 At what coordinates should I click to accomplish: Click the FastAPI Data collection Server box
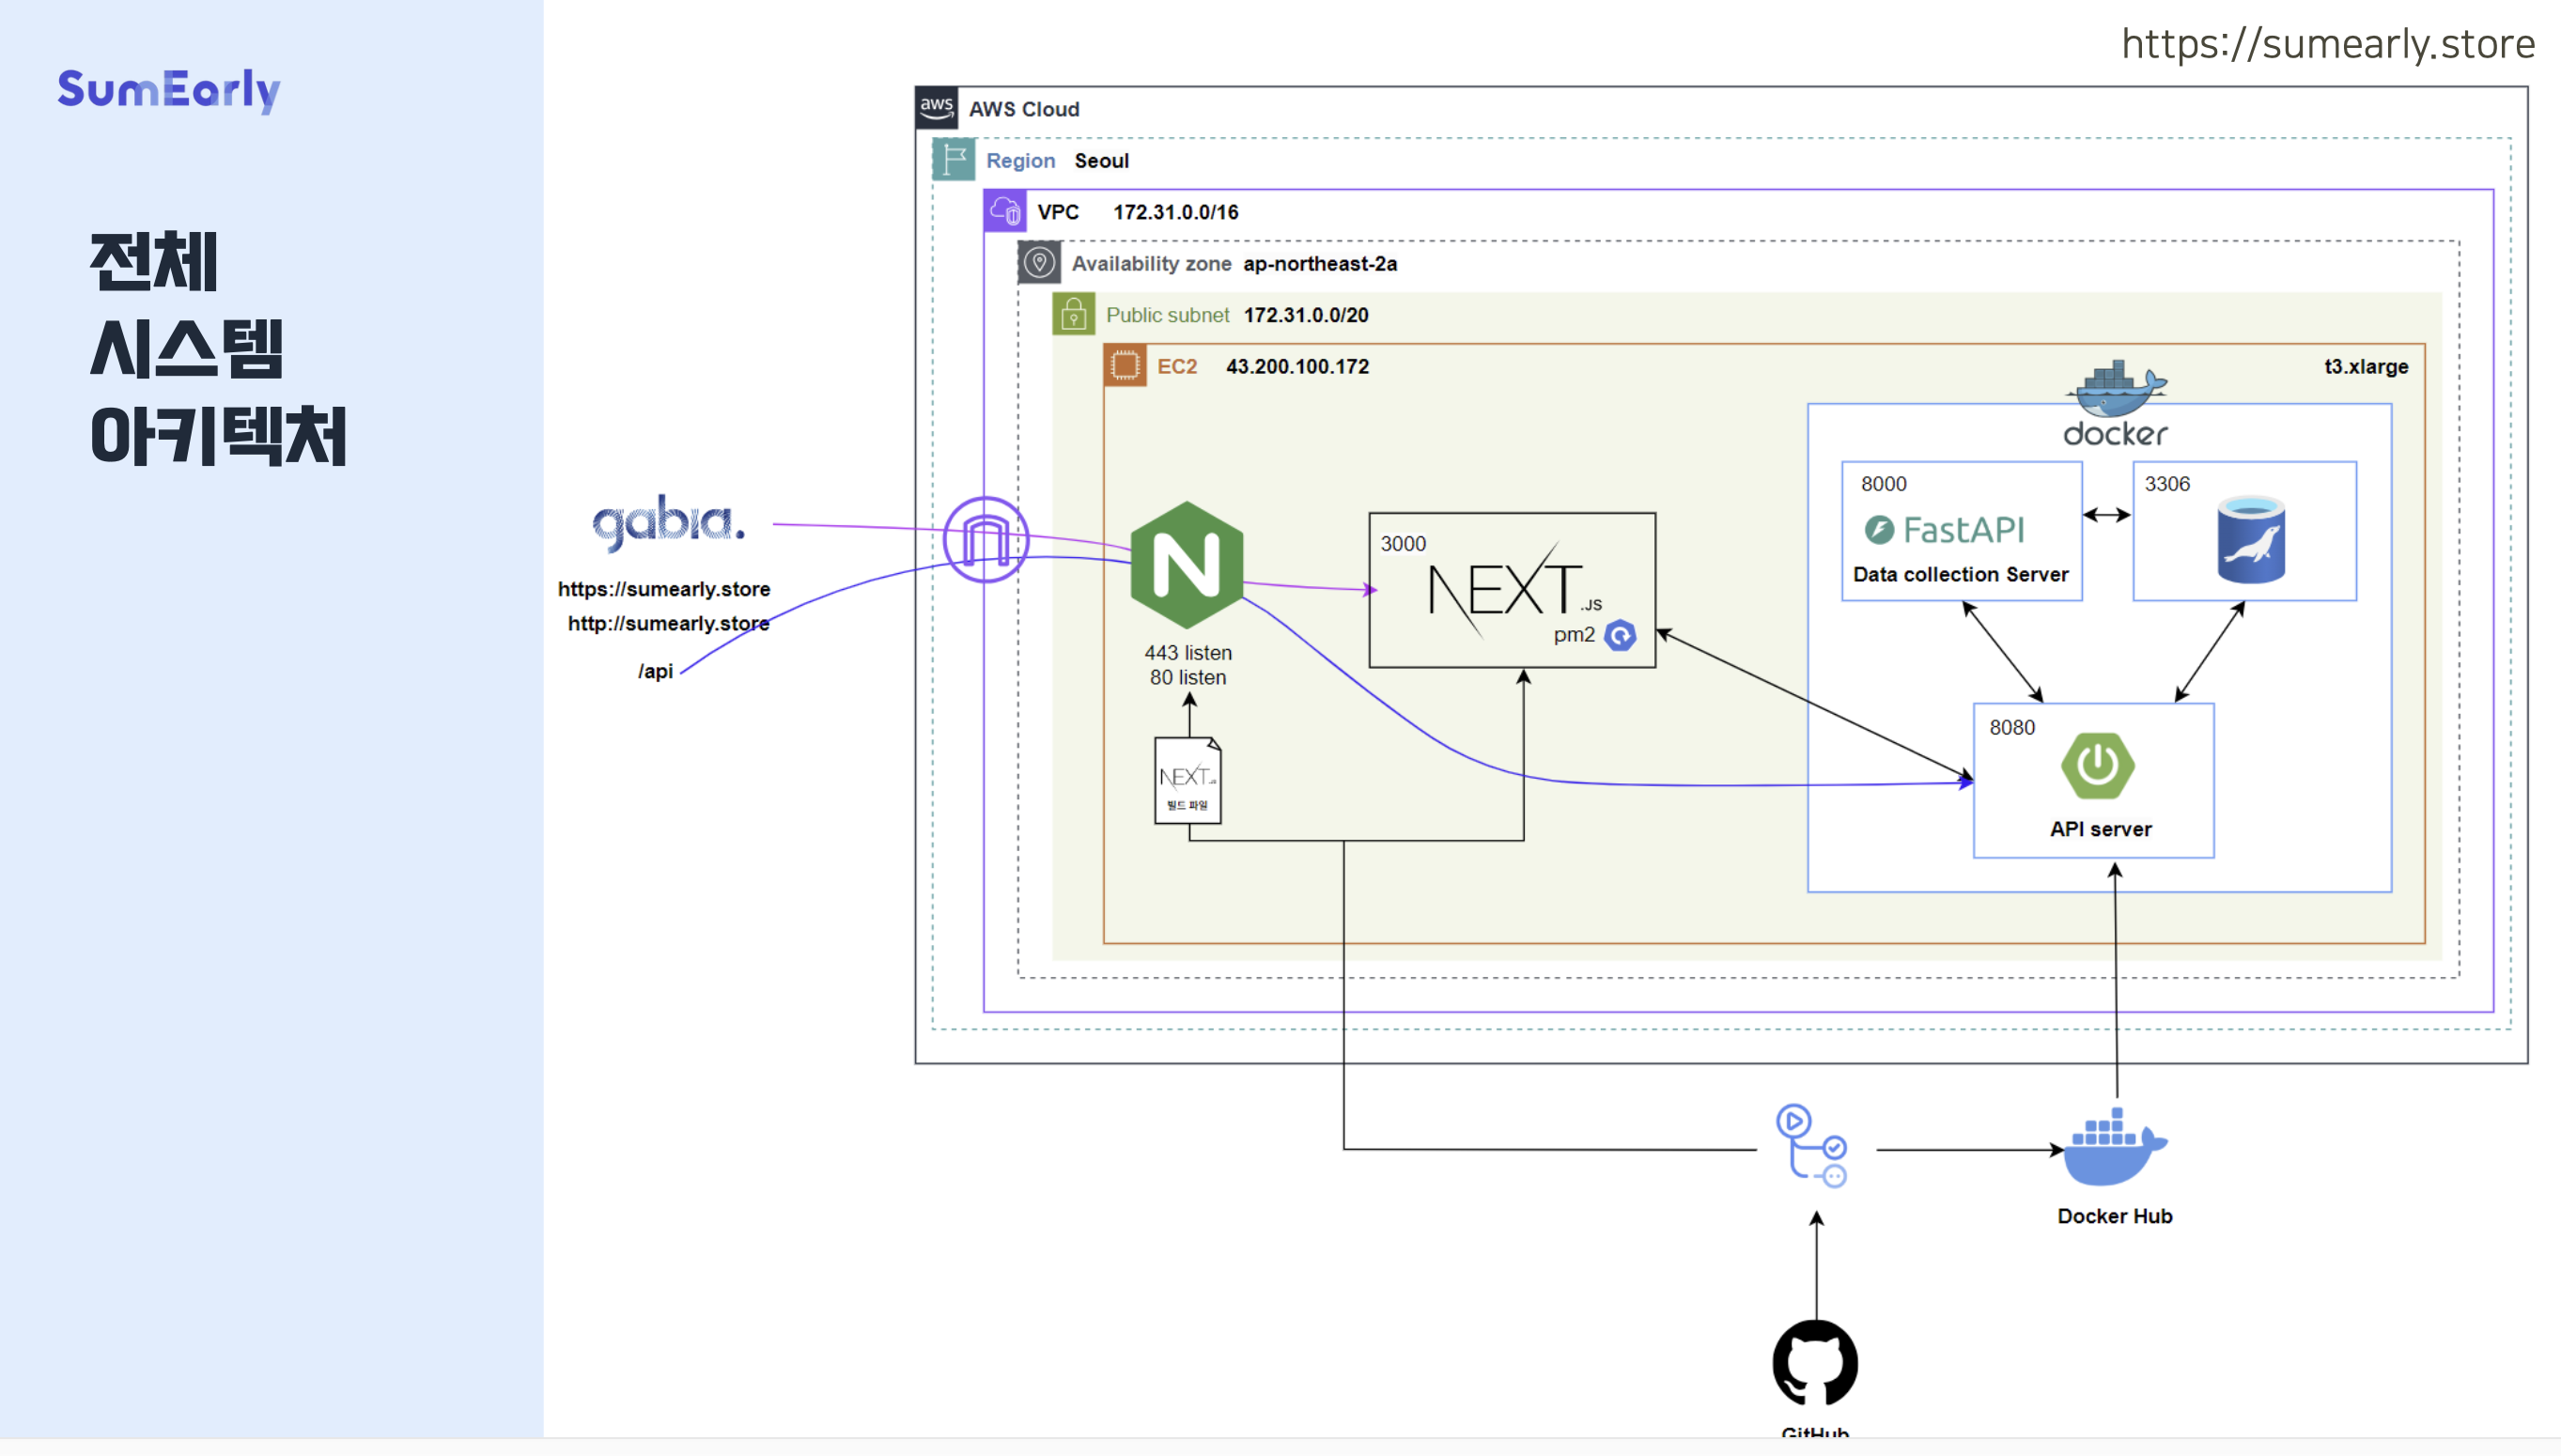[x=1960, y=532]
